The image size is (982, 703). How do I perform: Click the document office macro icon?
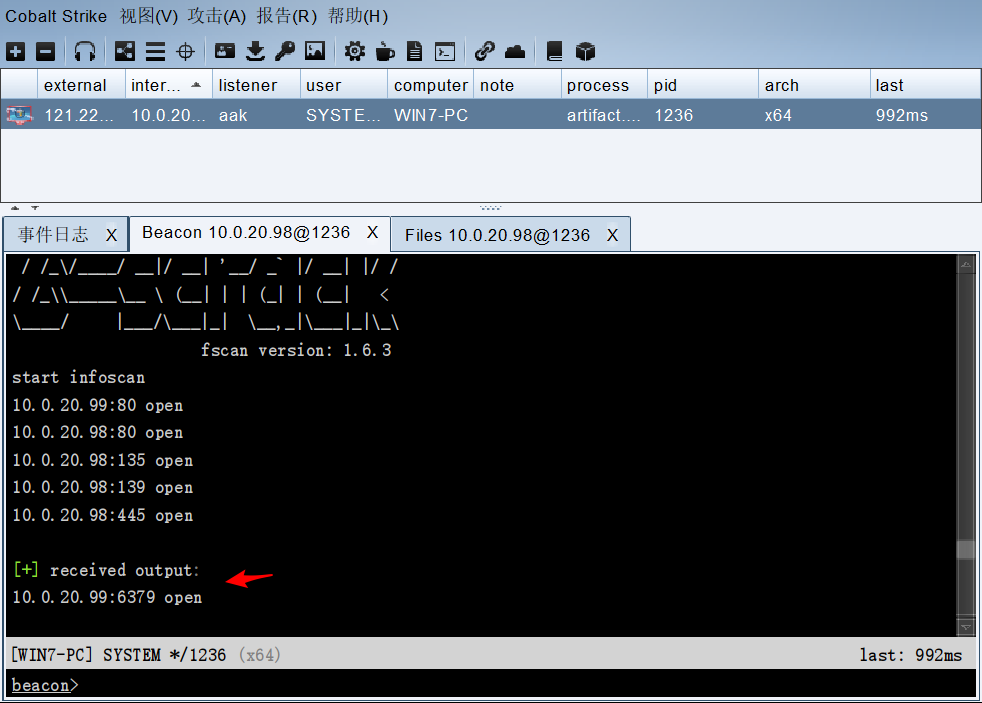tap(415, 51)
